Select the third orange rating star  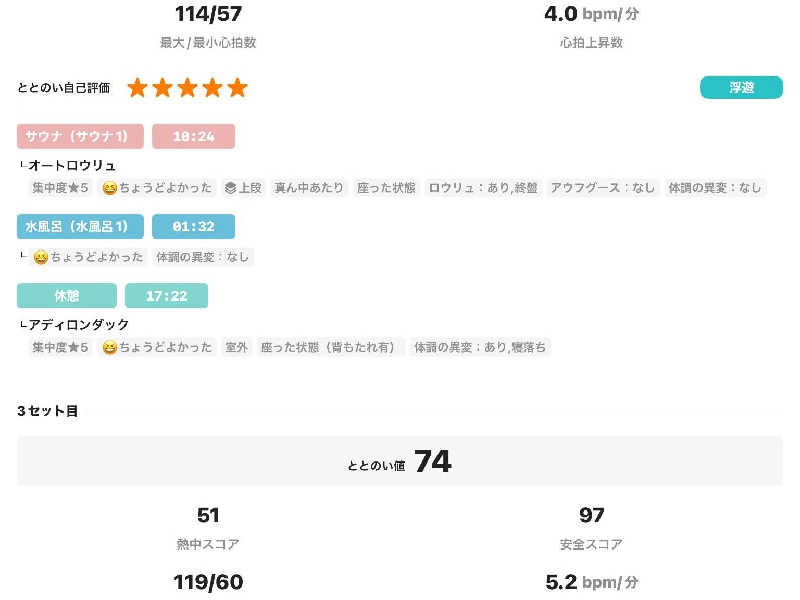pyautogui.click(x=187, y=88)
